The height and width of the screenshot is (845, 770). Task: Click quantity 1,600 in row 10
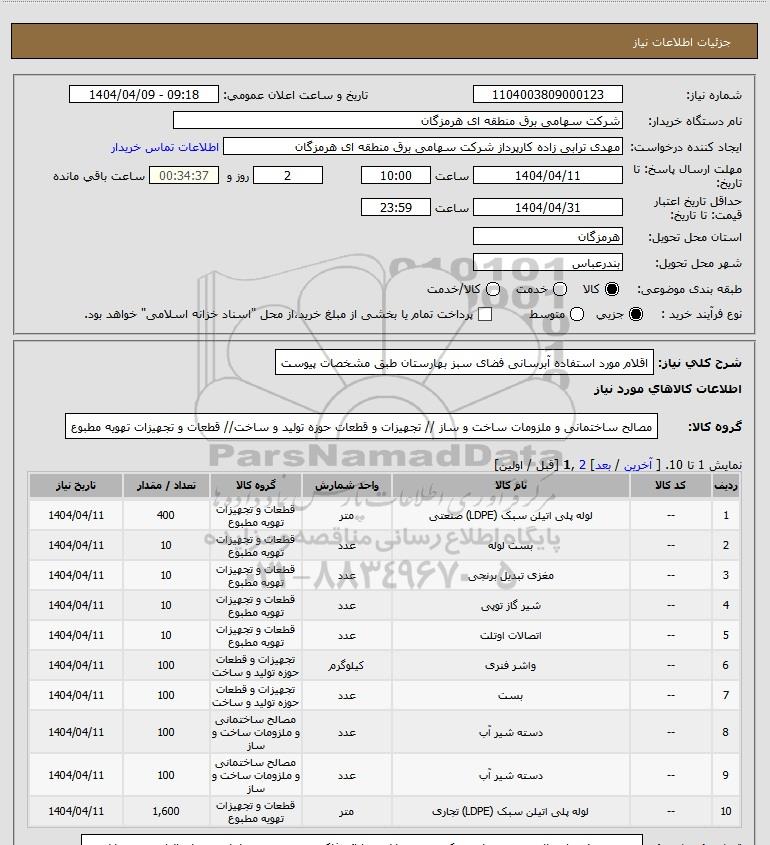(x=166, y=811)
